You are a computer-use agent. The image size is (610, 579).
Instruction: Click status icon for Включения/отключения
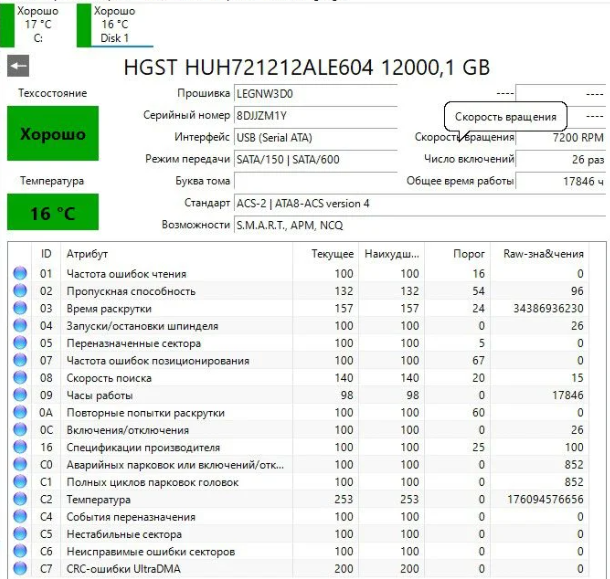[x=20, y=429]
